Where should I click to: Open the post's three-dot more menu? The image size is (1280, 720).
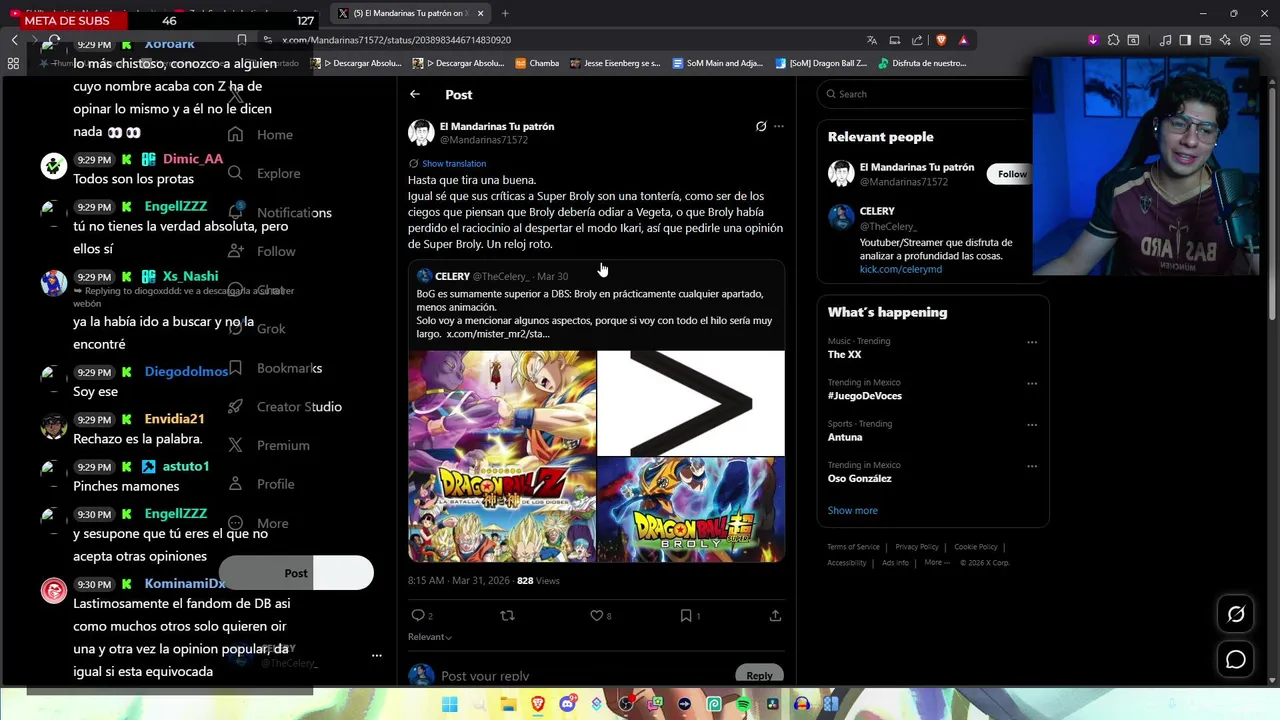tap(779, 127)
